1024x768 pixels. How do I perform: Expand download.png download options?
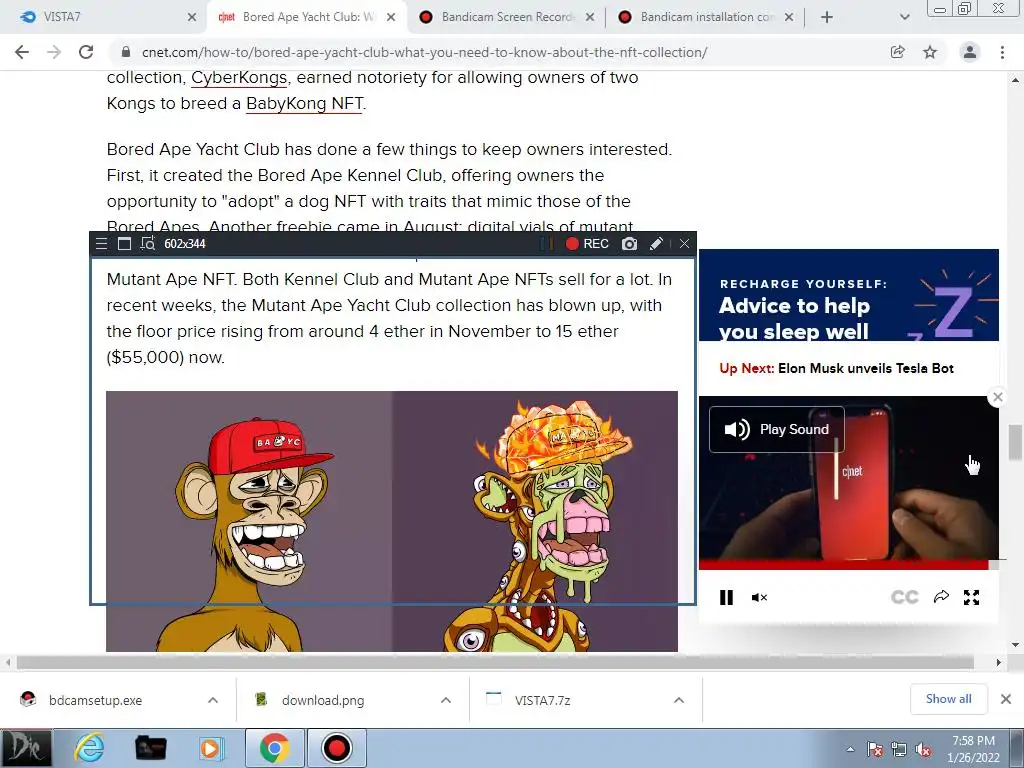(x=446, y=700)
